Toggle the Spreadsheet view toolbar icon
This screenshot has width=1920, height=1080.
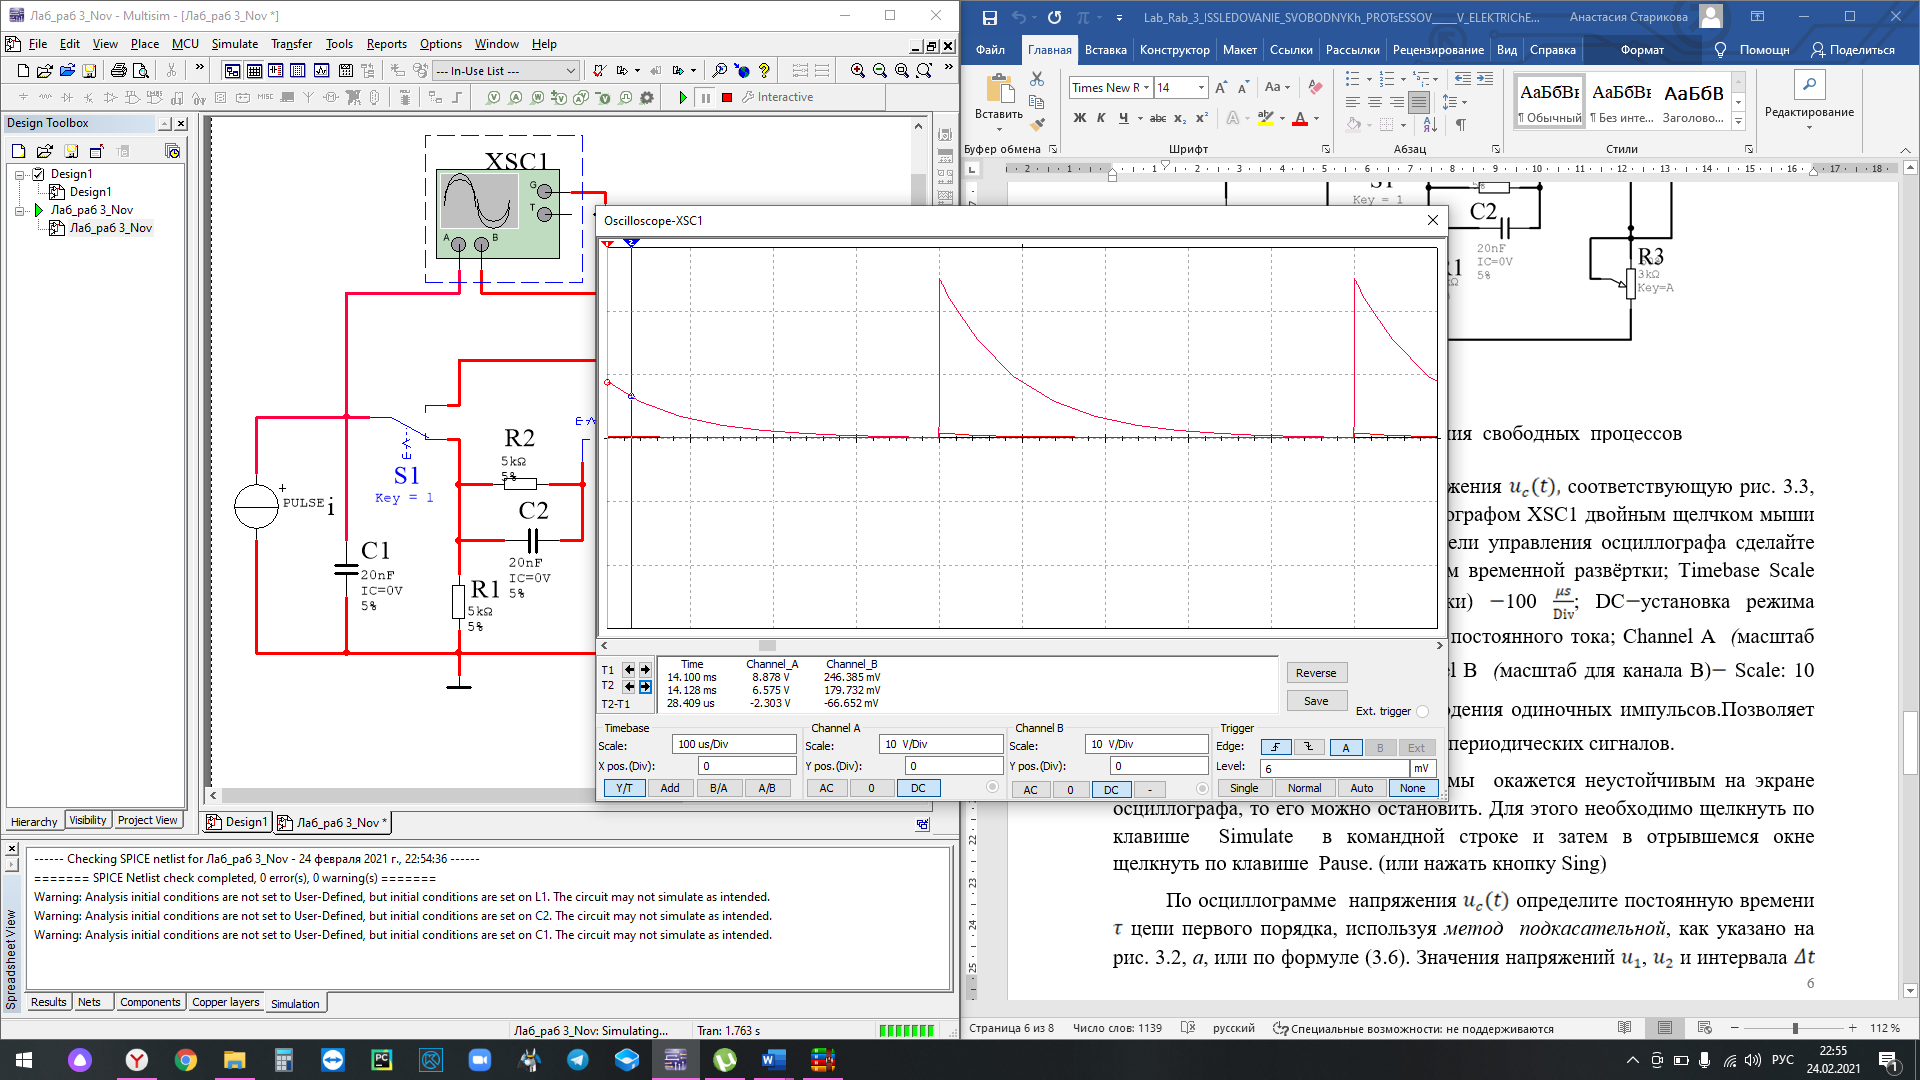tap(254, 71)
